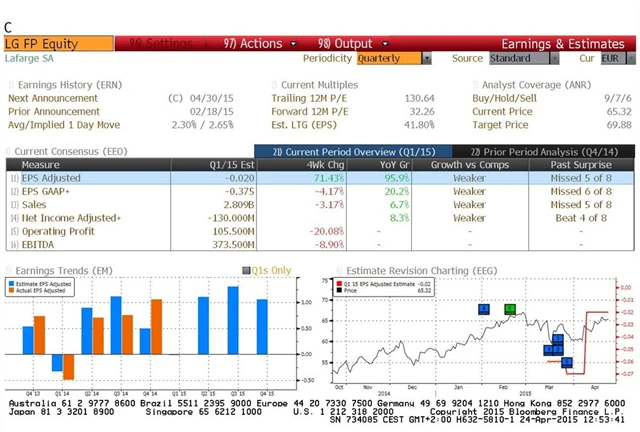Toggle the Q1s Only checkbox
This screenshot has height=432, width=640.
(247, 270)
